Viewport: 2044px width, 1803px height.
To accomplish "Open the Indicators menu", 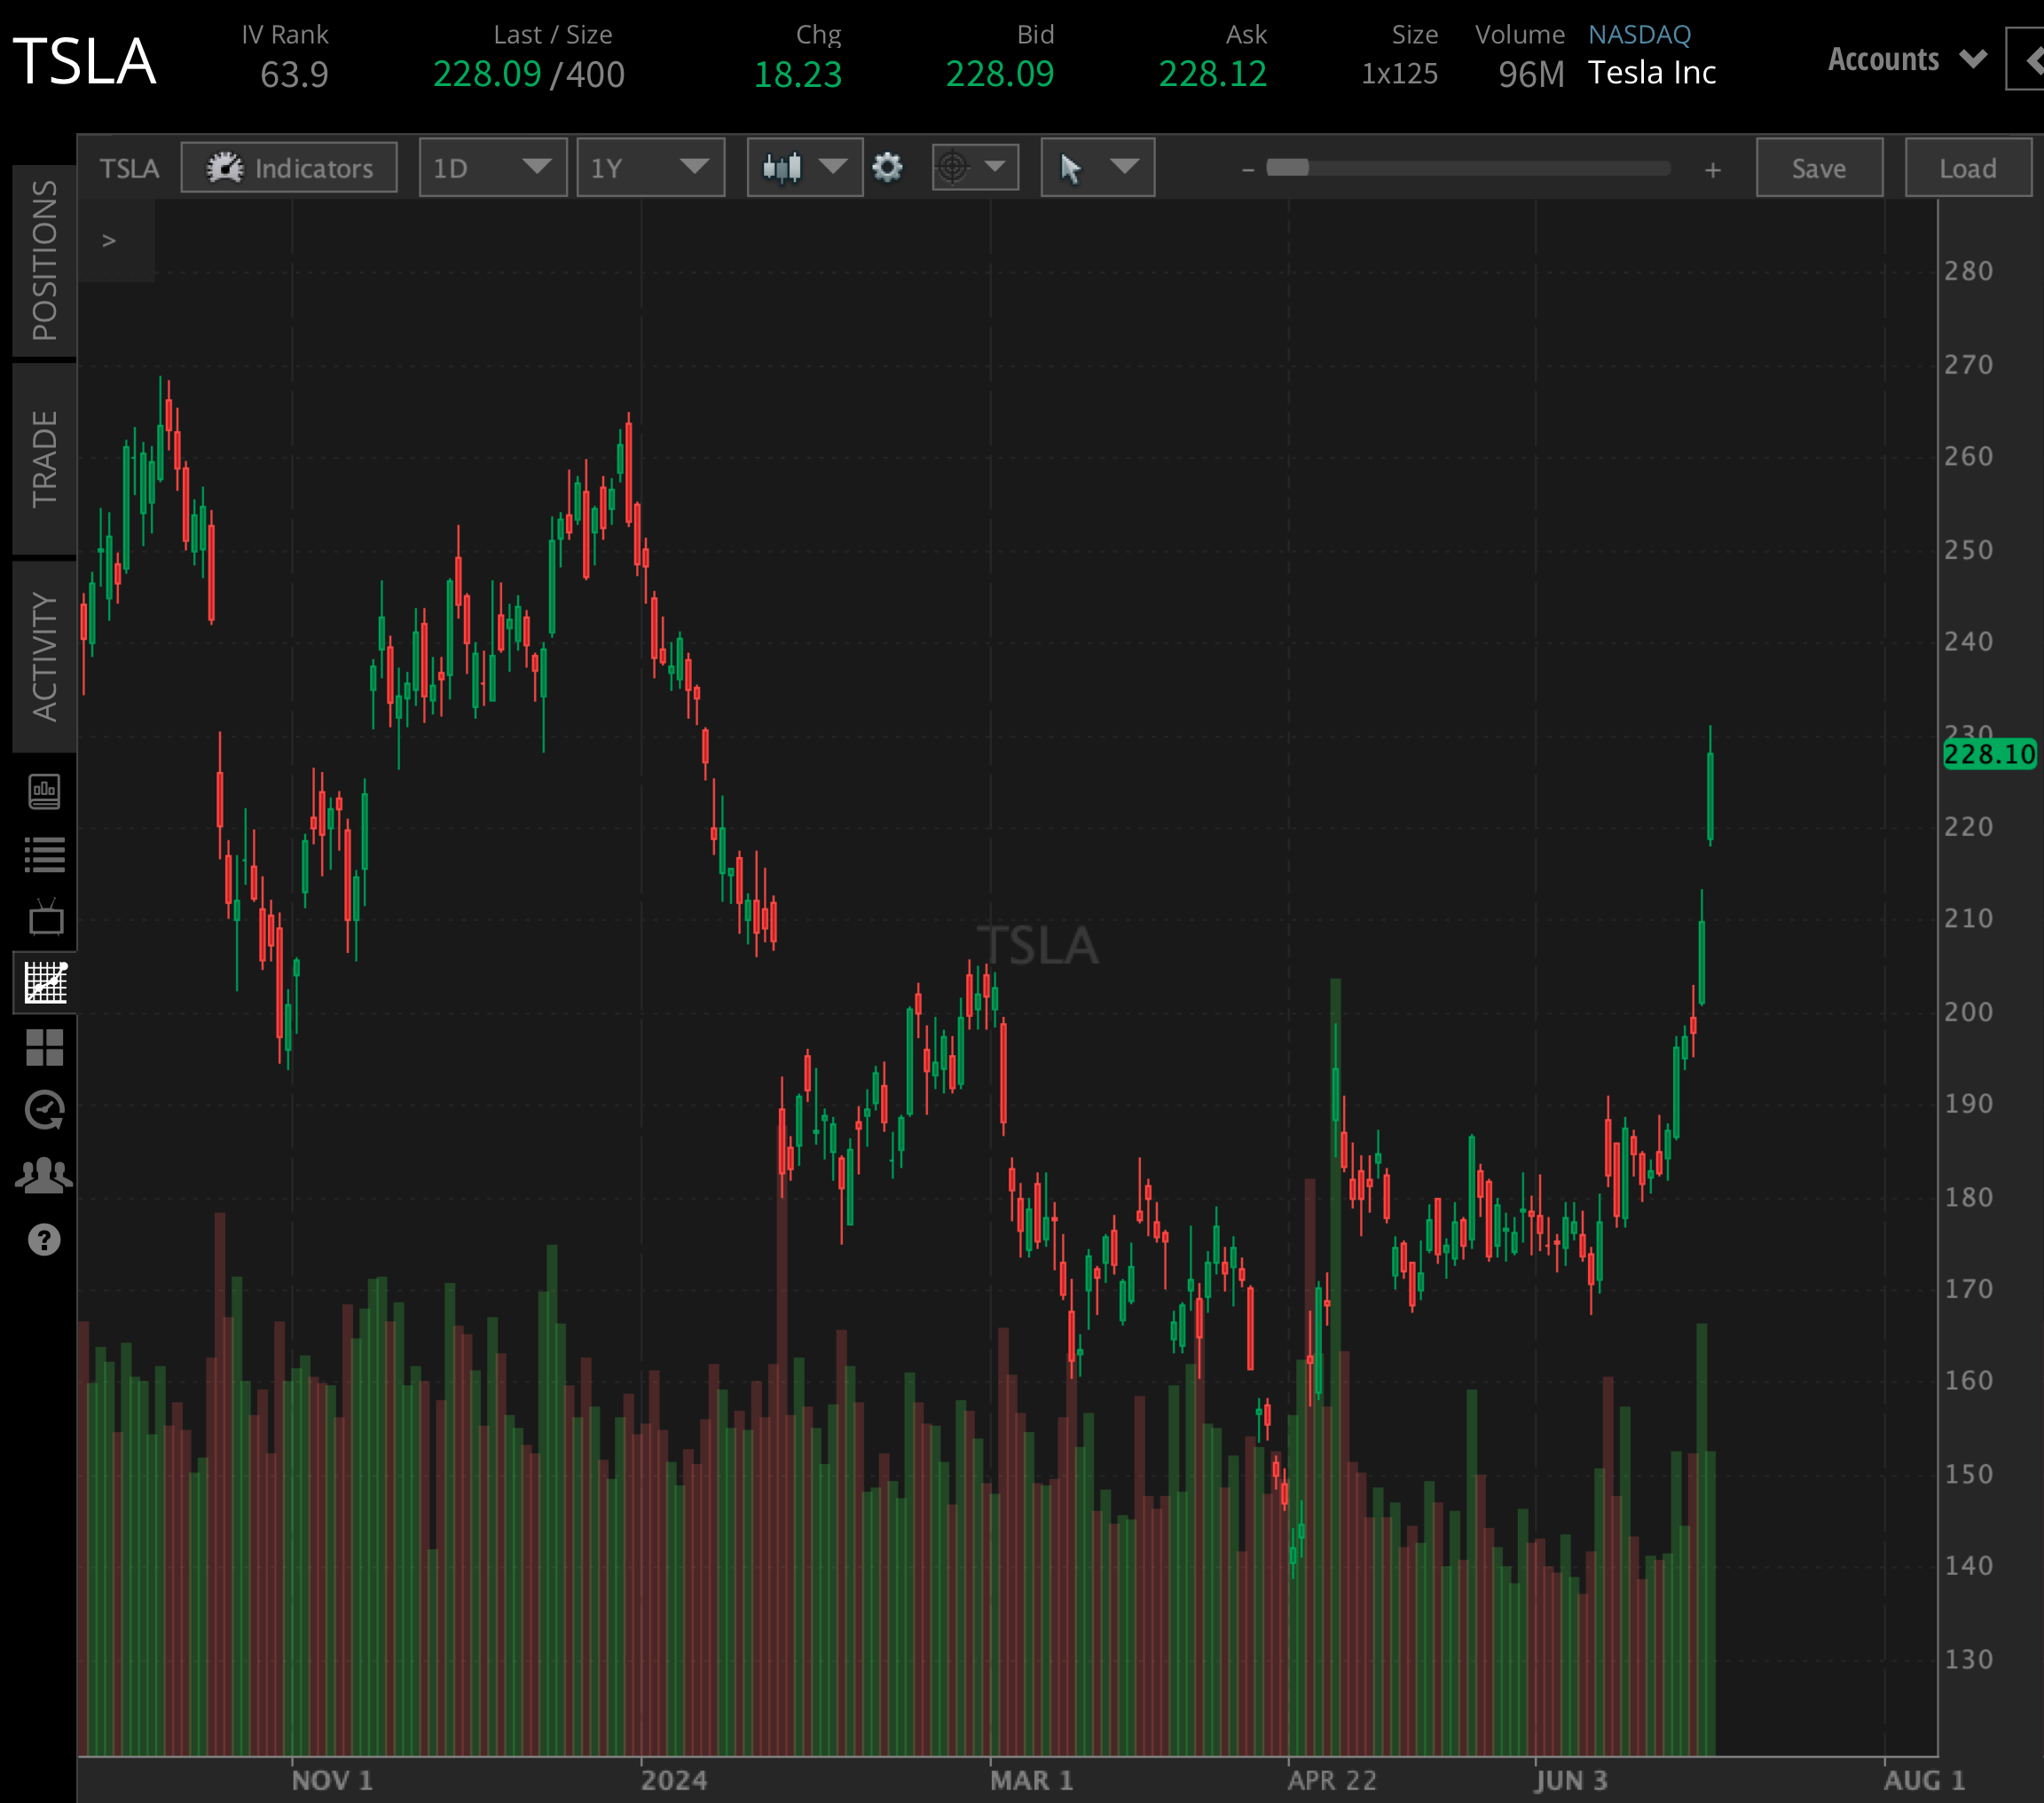I will (x=288, y=167).
